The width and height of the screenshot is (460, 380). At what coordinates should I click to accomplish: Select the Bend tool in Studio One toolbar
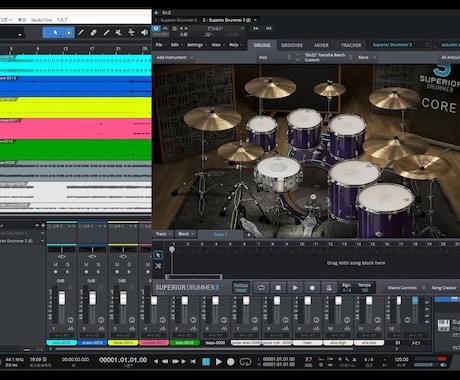131,32
